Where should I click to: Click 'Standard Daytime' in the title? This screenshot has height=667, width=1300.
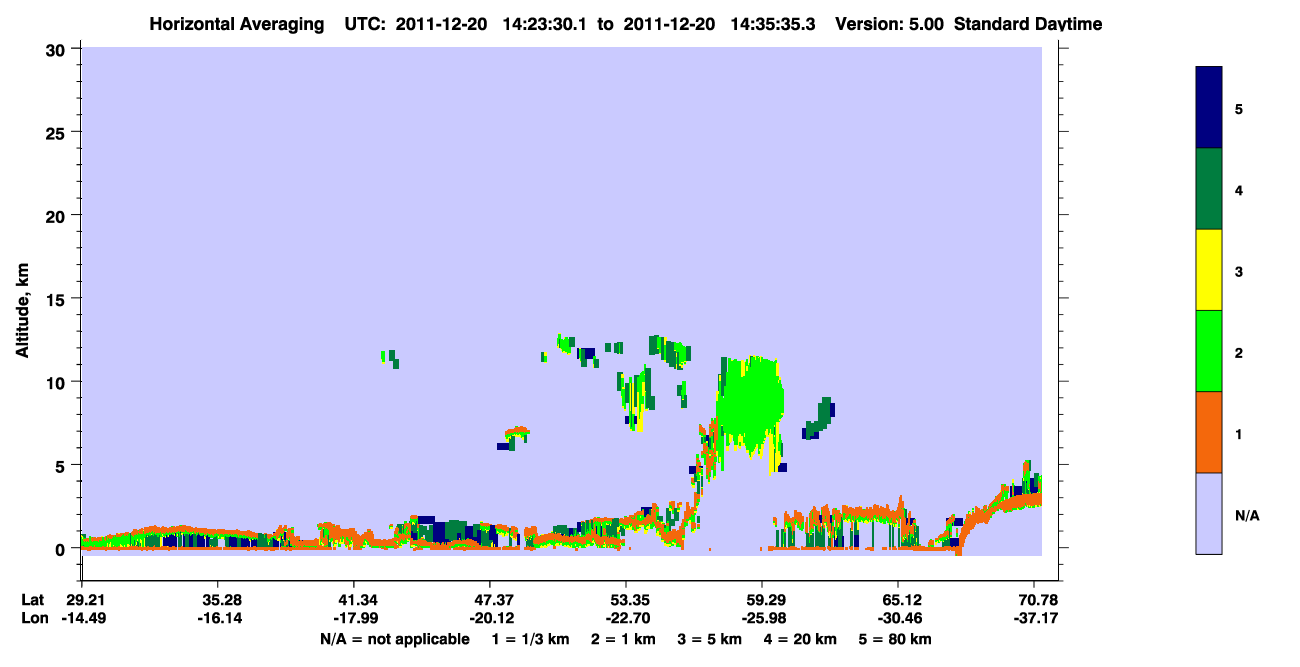(1028, 24)
